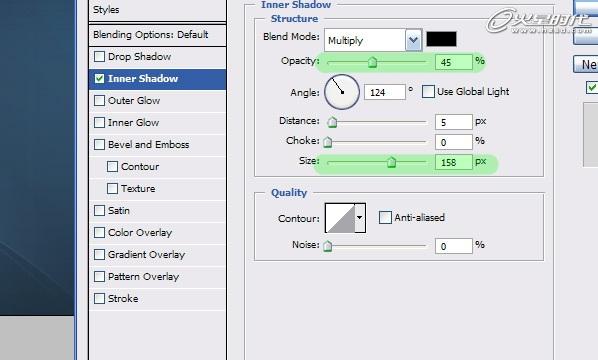This screenshot has height=360, width=598.
Task: Click the Contour curve thumbnail
Action: (x=340, y=218)
